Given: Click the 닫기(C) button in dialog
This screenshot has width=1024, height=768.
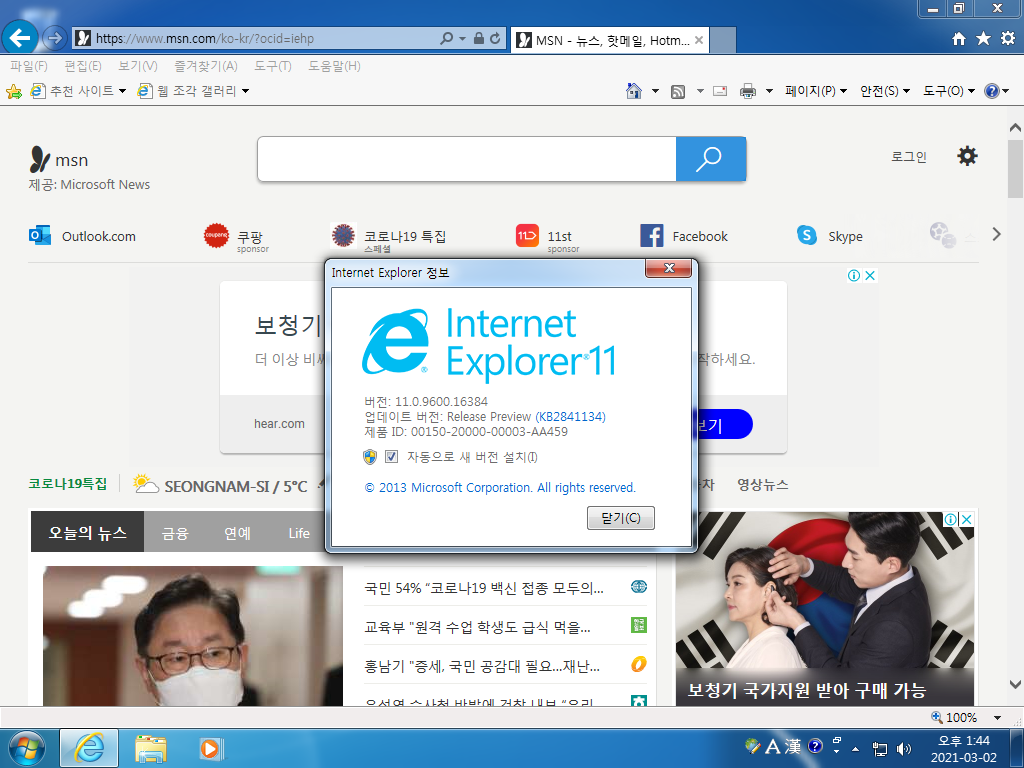Looking at the screenshot, I should 620,518.
